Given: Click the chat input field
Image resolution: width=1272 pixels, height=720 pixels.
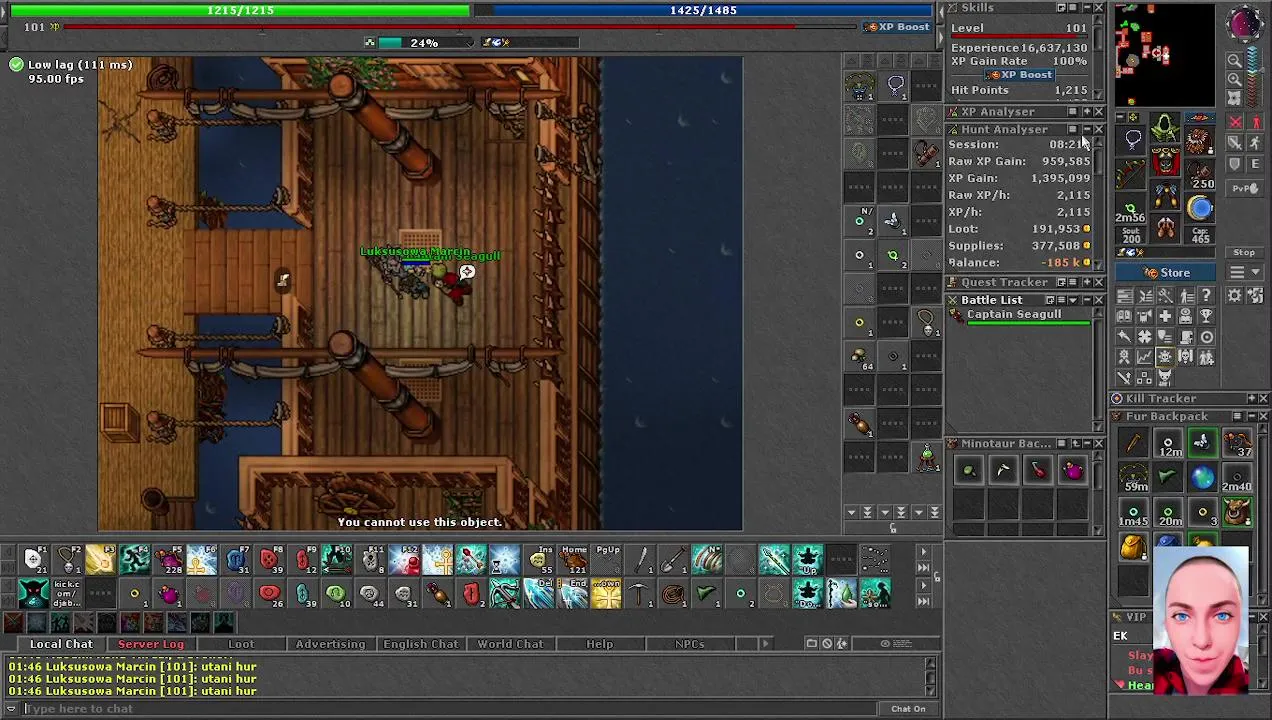Looking at the screenshot, I should click(x=450, y=709).
